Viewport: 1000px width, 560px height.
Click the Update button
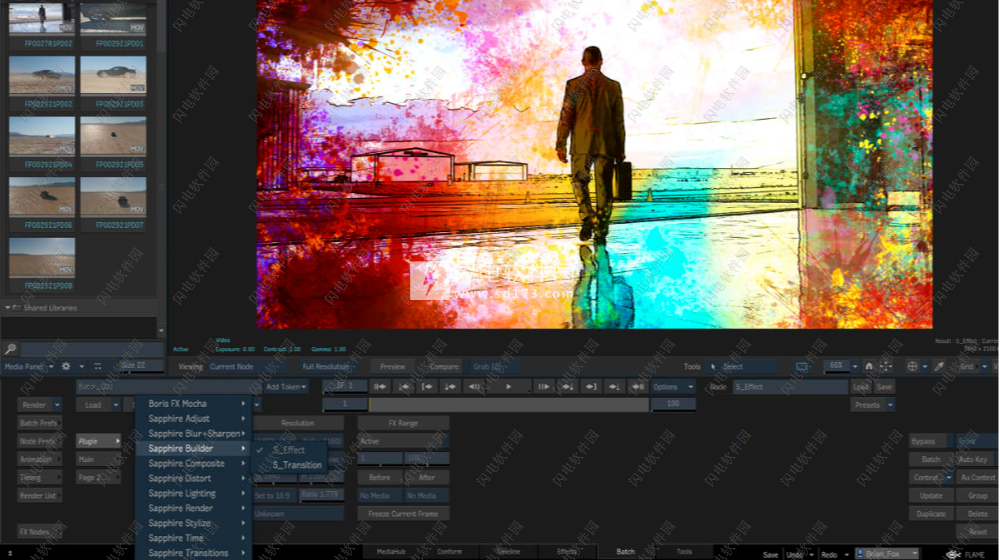point(931,496)
